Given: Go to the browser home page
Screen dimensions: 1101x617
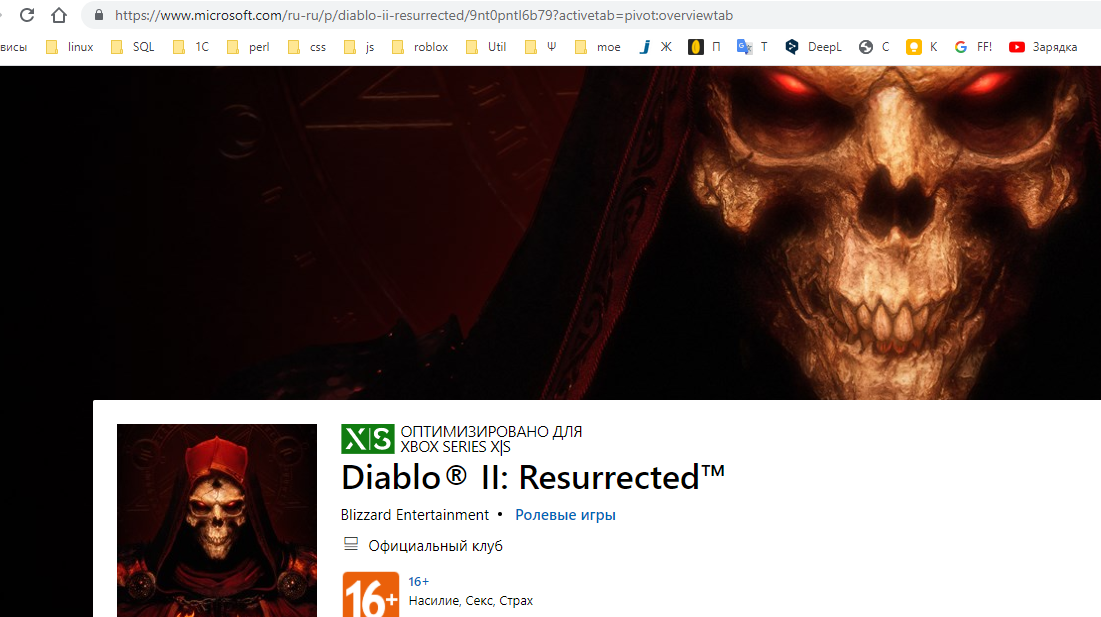Looking at the screenshot, I should 59,15.
